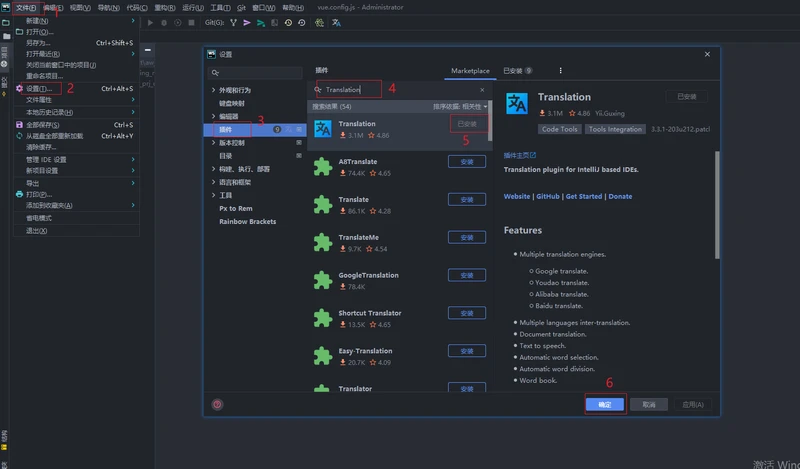
Task: Open the 排序依据: 相关性 sort dropdown
Action: point(460,106)
